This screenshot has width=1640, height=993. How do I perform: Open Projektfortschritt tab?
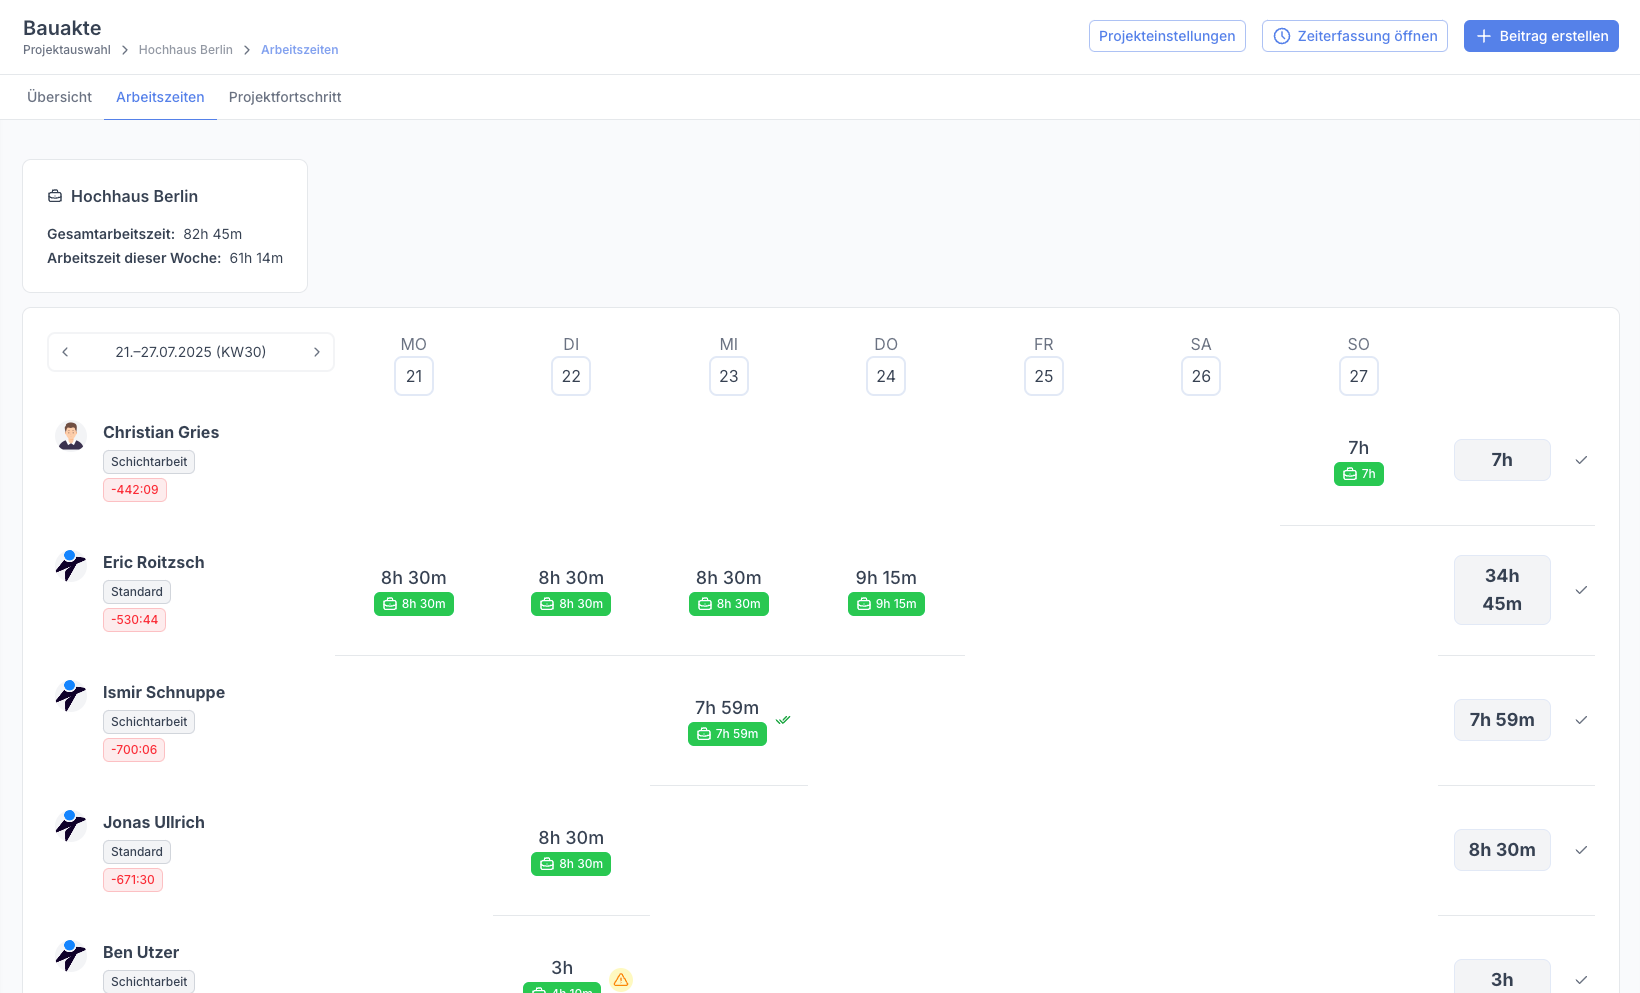click(285, 97)
